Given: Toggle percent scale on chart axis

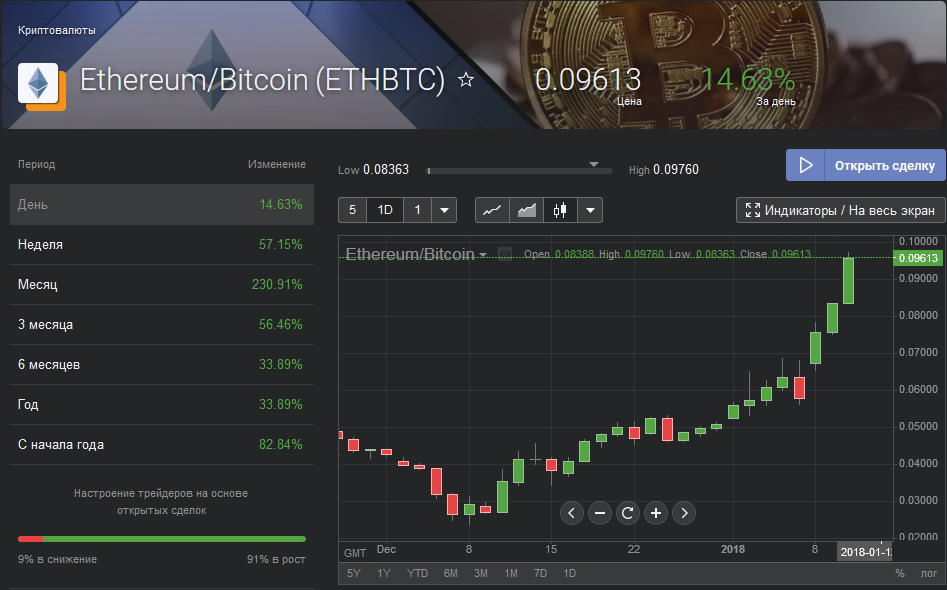Looking at the screenshot, I should (900, 573).
